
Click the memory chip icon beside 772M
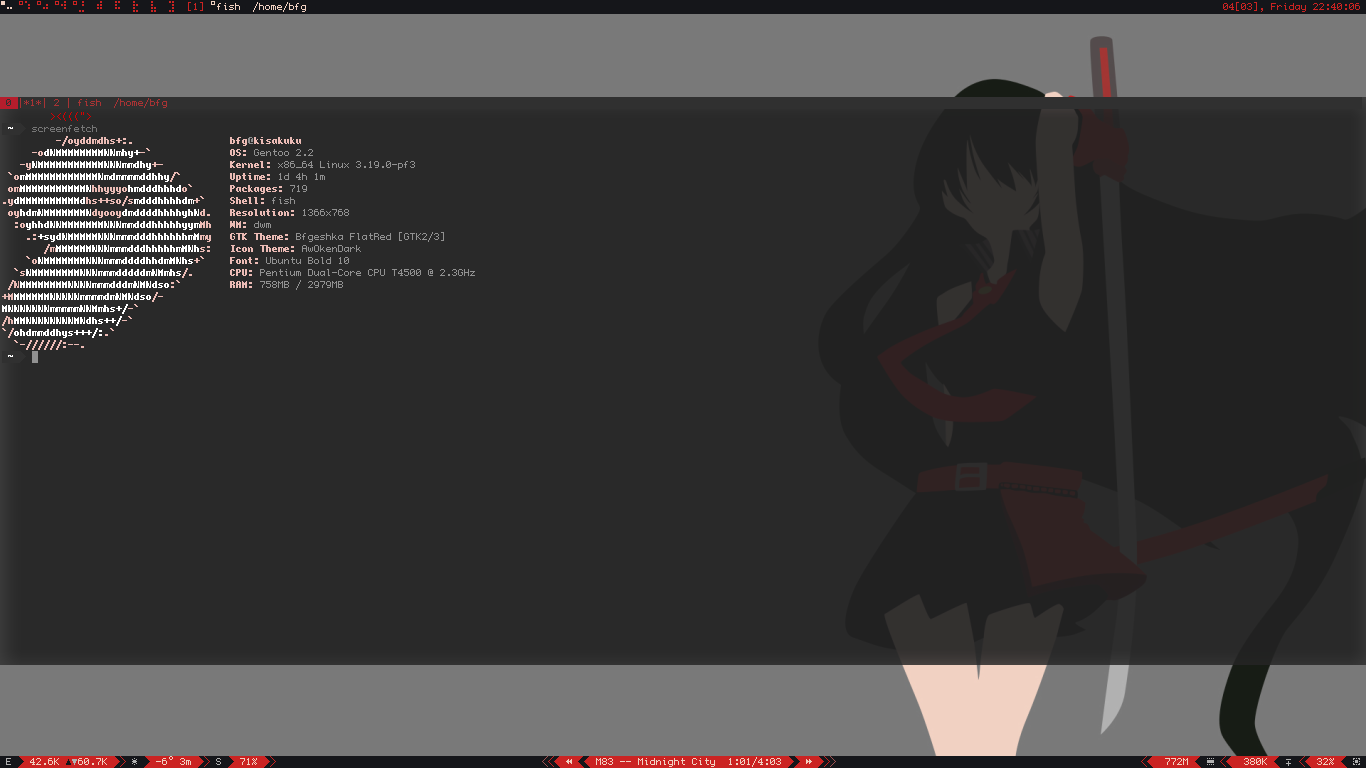tap(1211, 762)
